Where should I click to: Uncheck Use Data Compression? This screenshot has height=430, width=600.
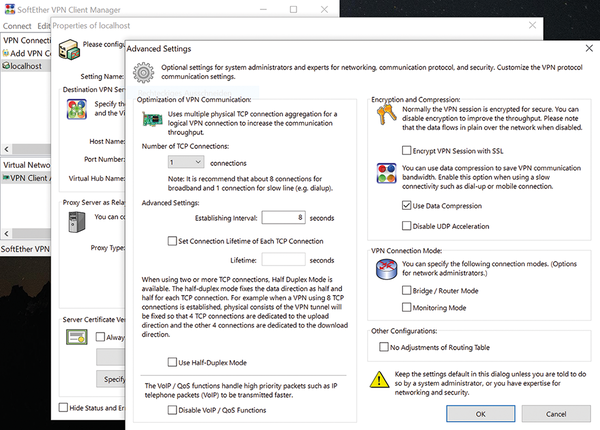click(407, 205)
